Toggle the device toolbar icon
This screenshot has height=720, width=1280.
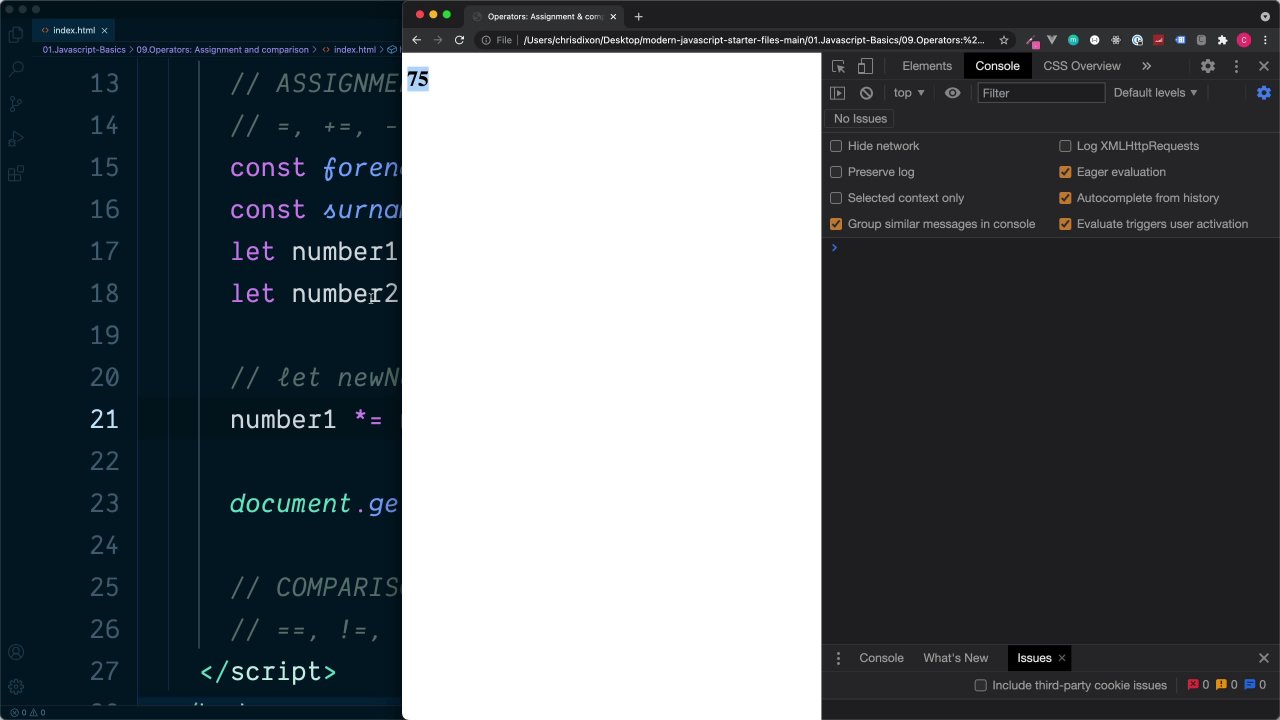(x=865, y=66)
